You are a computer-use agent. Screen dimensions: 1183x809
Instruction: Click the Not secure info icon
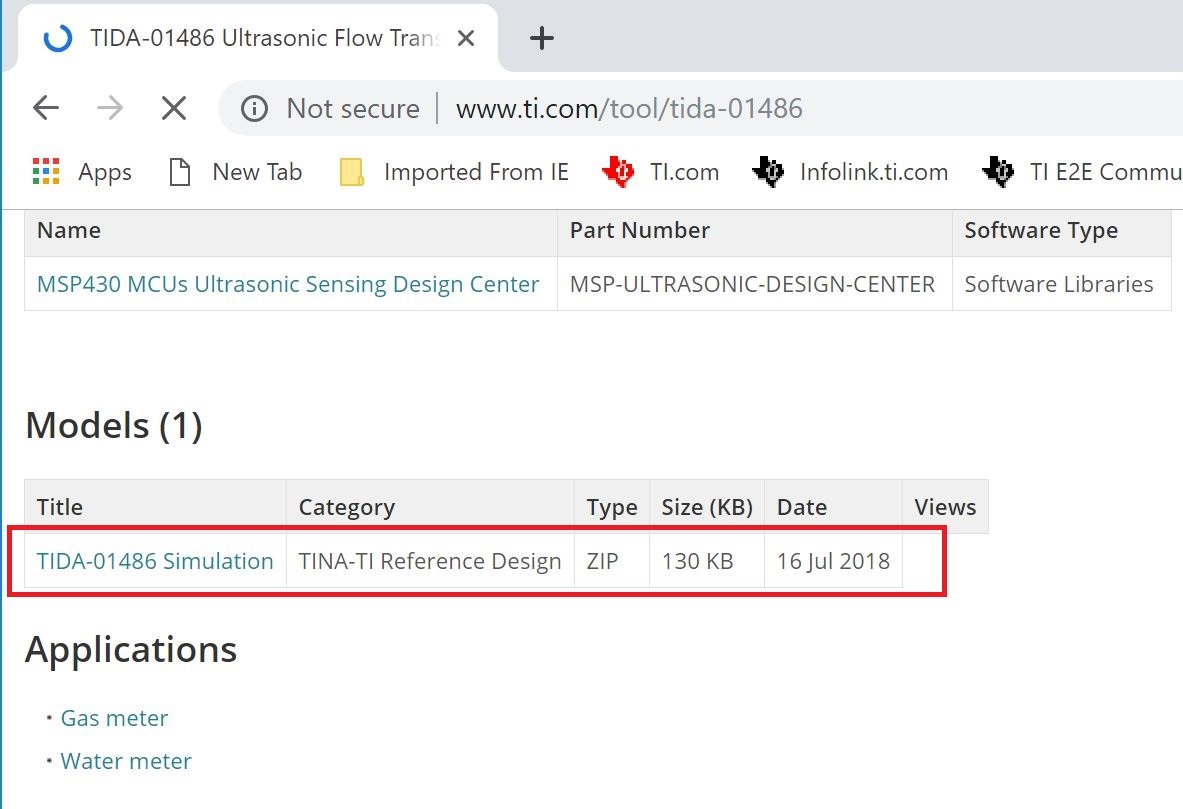click(255, 108)
